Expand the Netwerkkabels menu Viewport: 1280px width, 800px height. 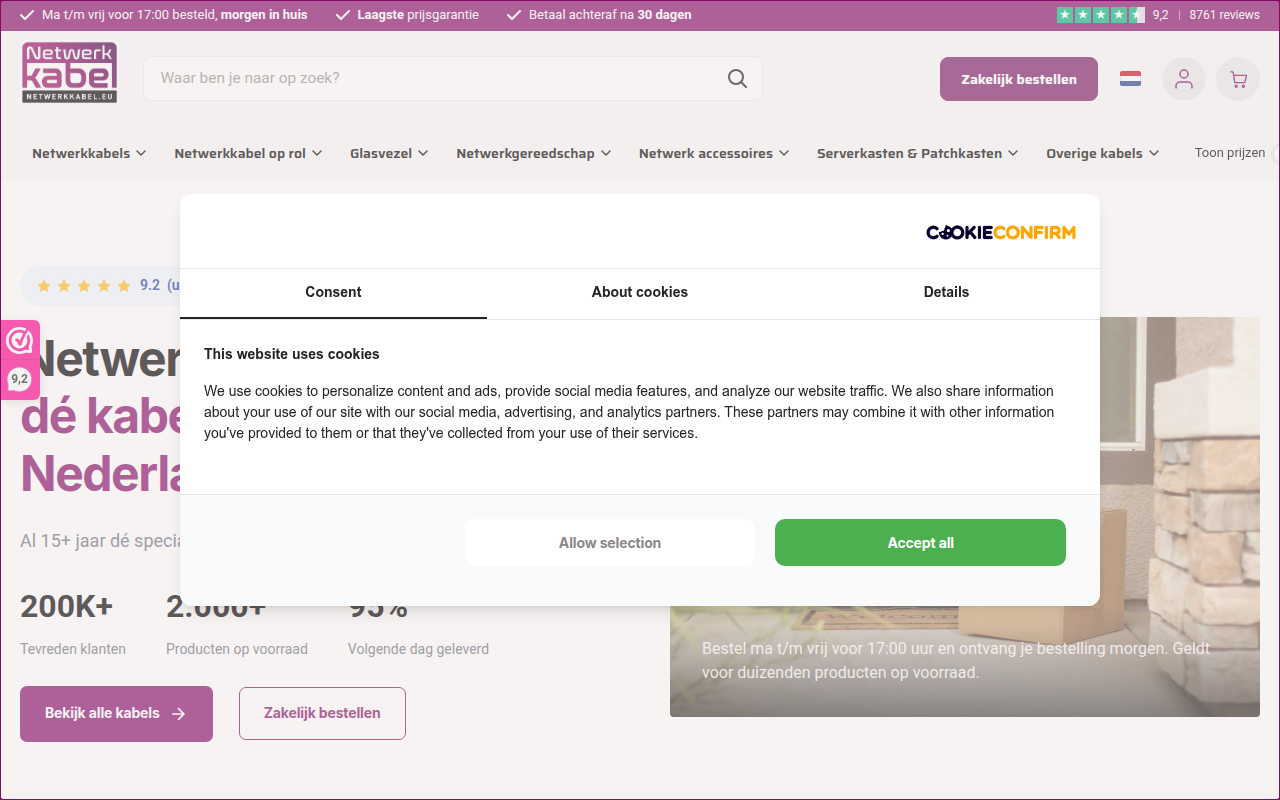click(89, 153)
